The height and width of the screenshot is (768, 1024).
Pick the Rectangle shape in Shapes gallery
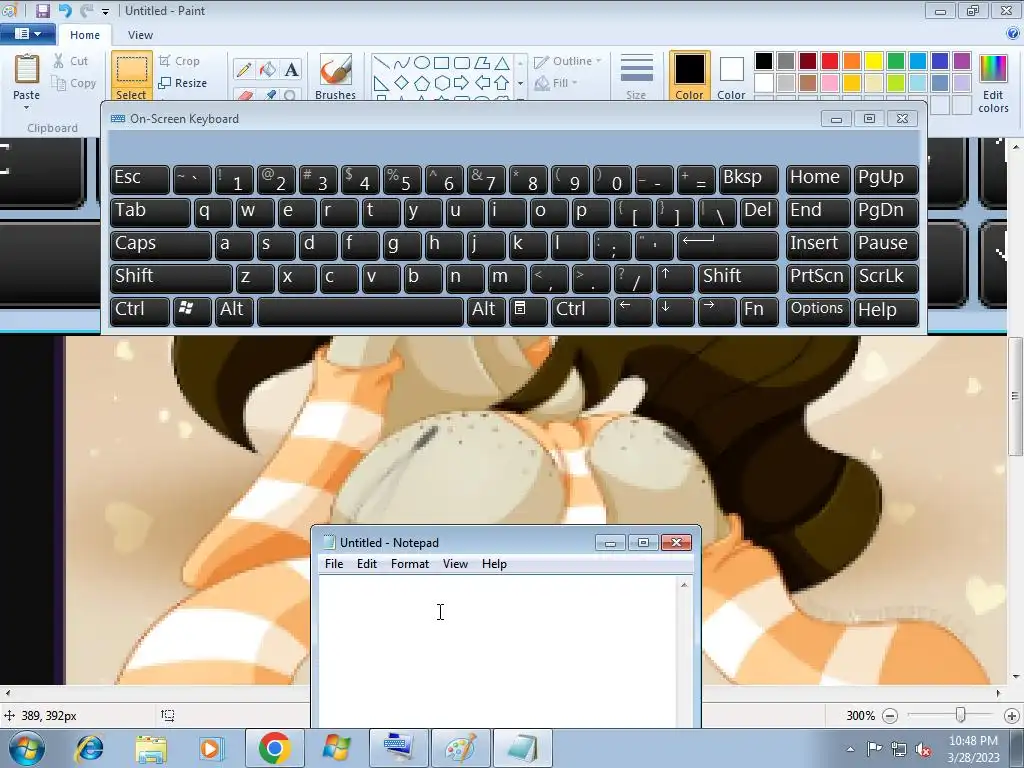pos(441,63)
